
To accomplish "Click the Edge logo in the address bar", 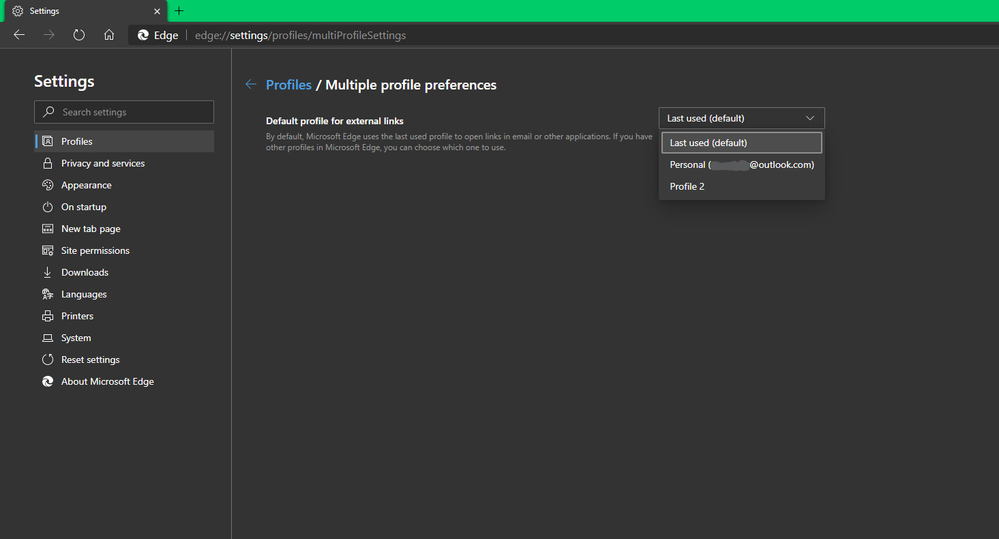I will point(143,35).
